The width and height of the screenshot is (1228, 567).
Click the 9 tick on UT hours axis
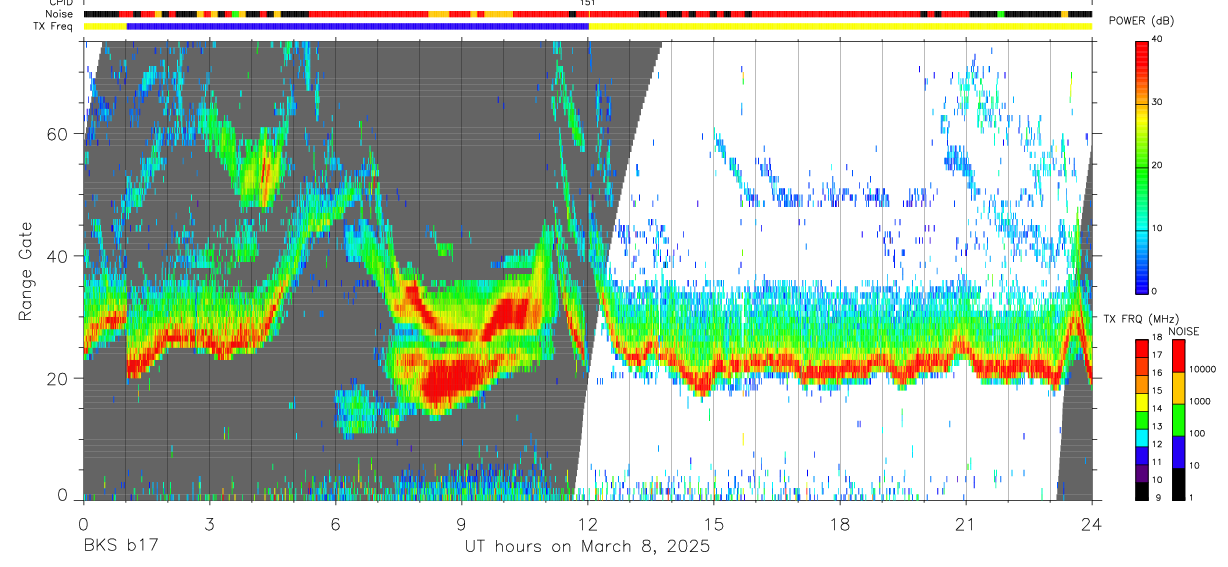(461, 524)
